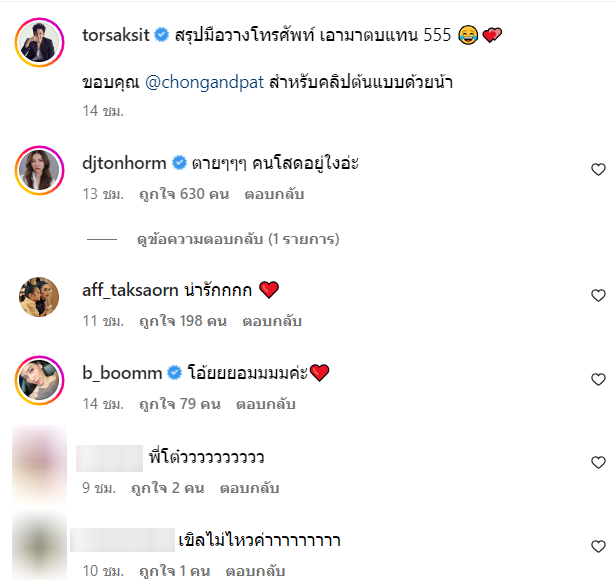Open torsaksit's profile picture story
This screenshot has width=616, height=587.
point(39,42)
